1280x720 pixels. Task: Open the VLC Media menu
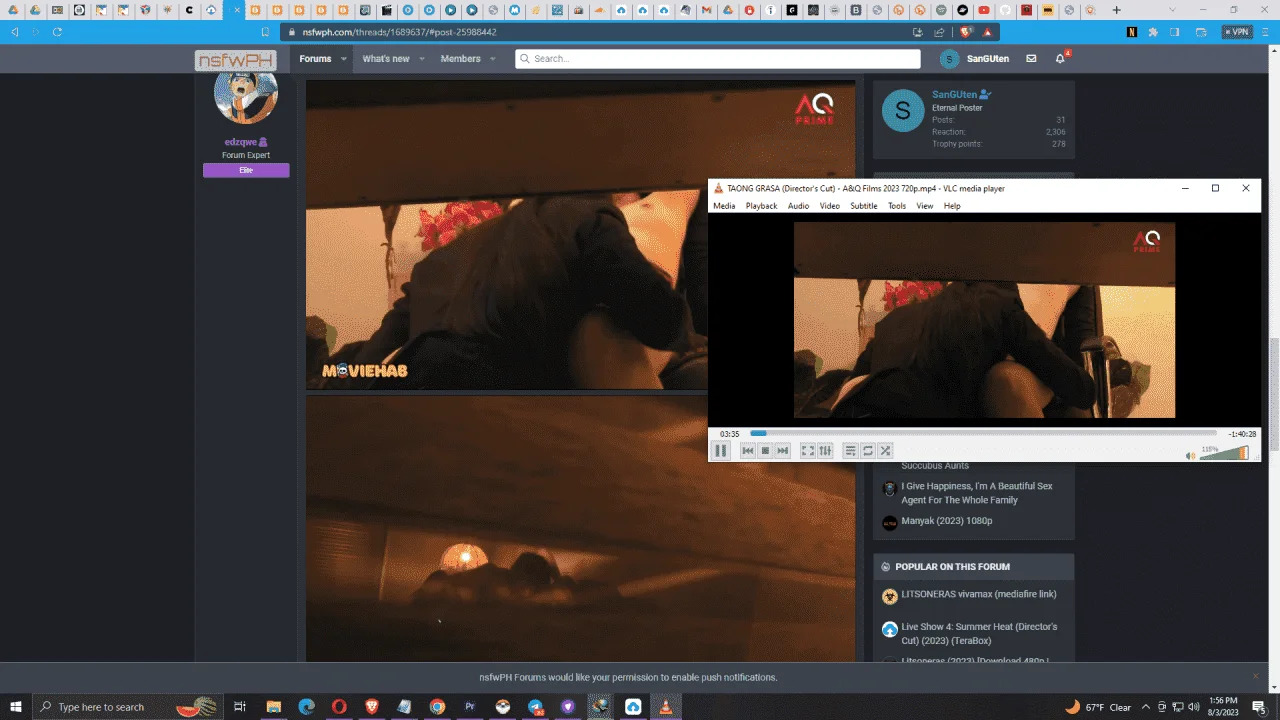(724, 206)
